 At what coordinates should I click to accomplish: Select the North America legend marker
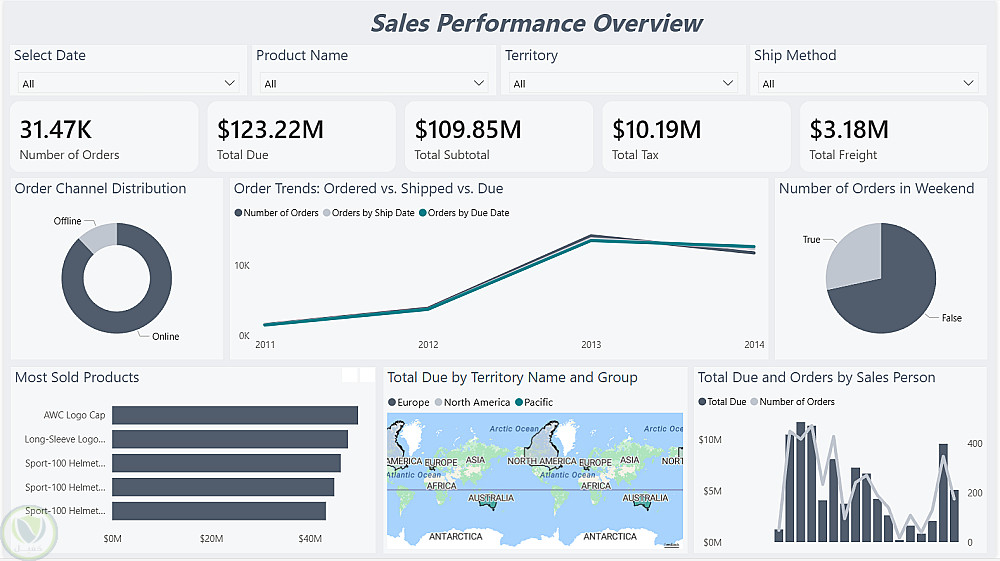point(439,402)
